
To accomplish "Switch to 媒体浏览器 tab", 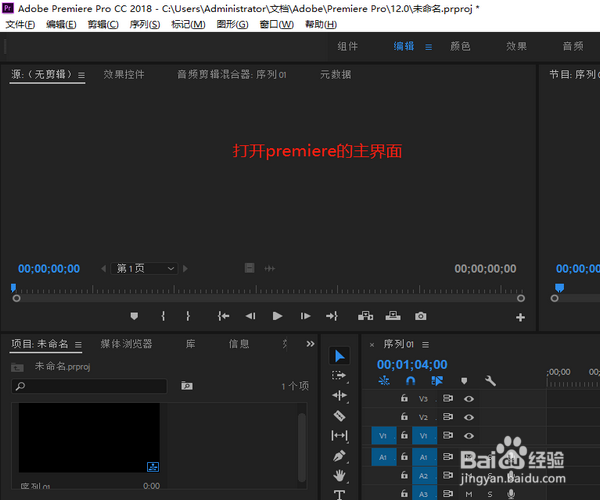I will [x=126, y=344].
